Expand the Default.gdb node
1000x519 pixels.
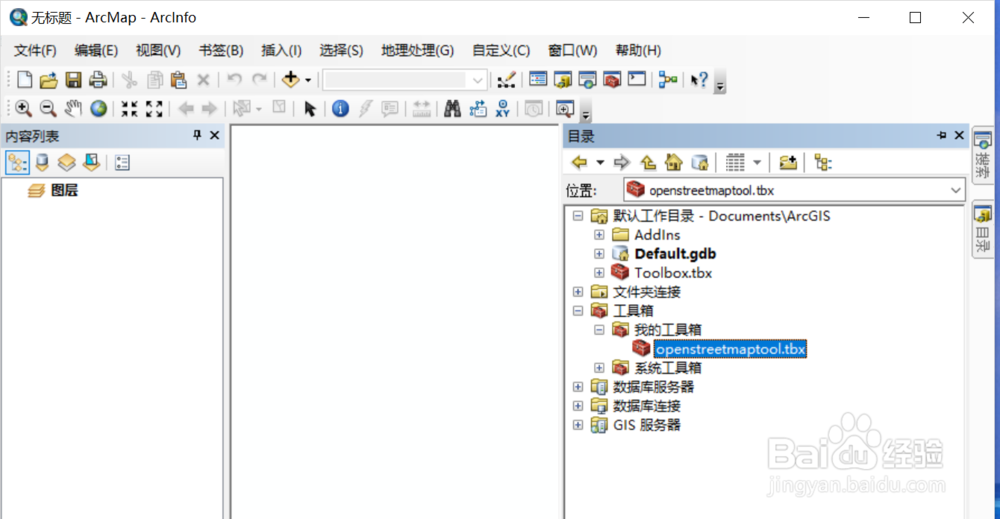[x=599, y=254]
